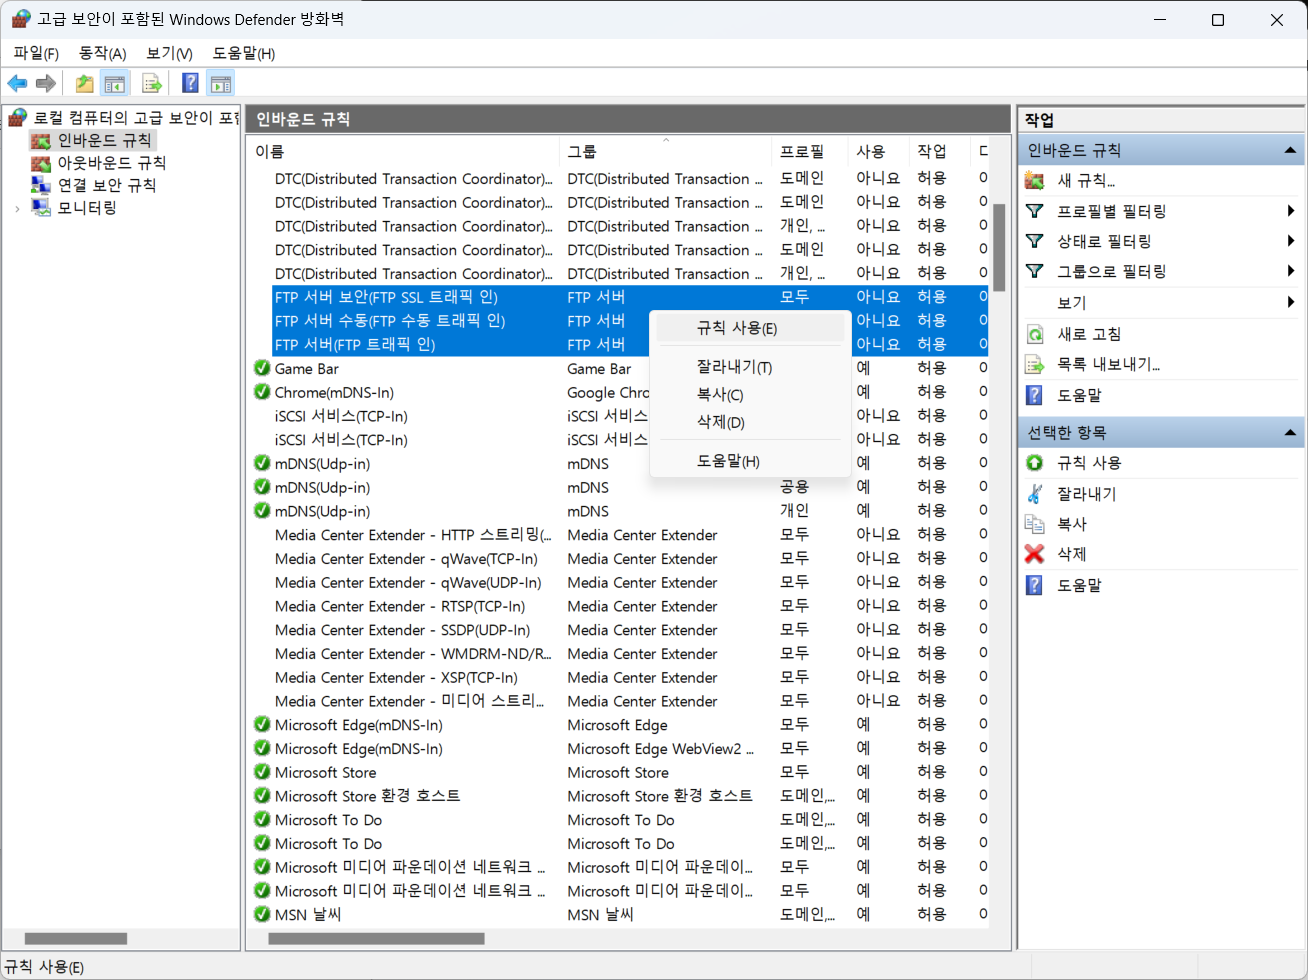This screenshot has height=980, width=1308.
Task: Open the 그룹으로 필터링 submenu arrow
Action: coord(1291,271)
